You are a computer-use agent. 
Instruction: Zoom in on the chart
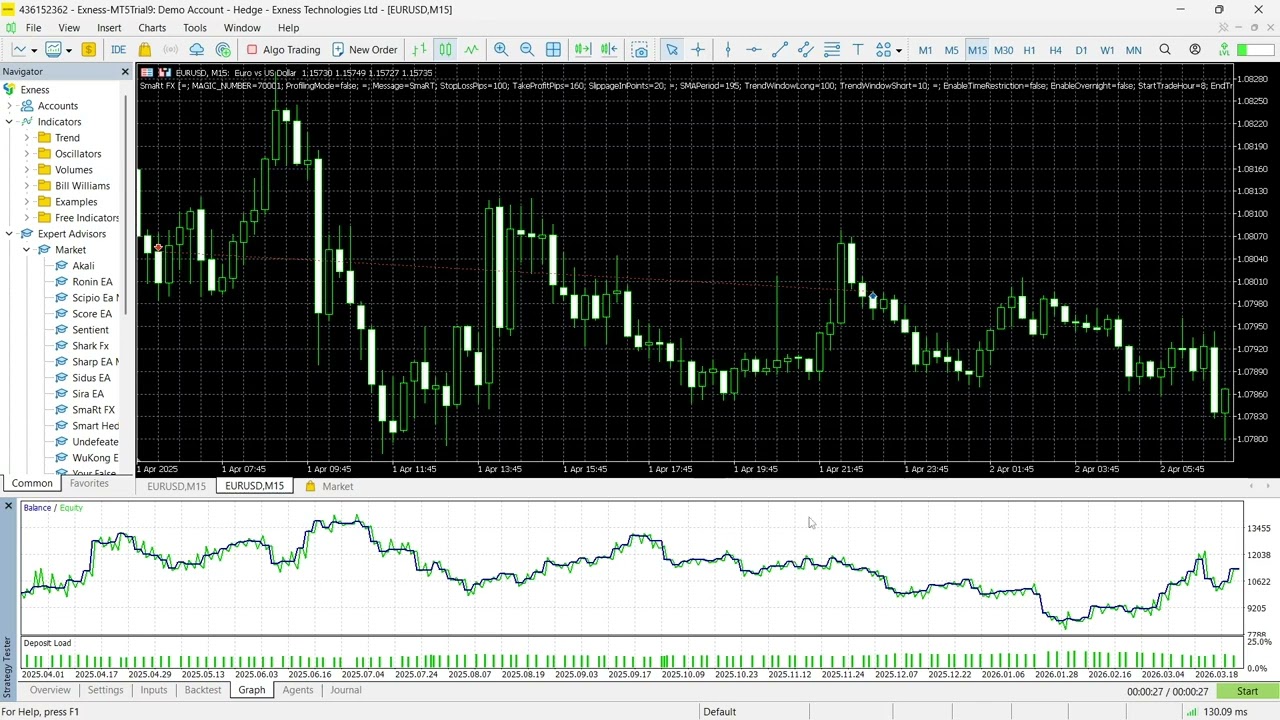[x=501, y=50]
